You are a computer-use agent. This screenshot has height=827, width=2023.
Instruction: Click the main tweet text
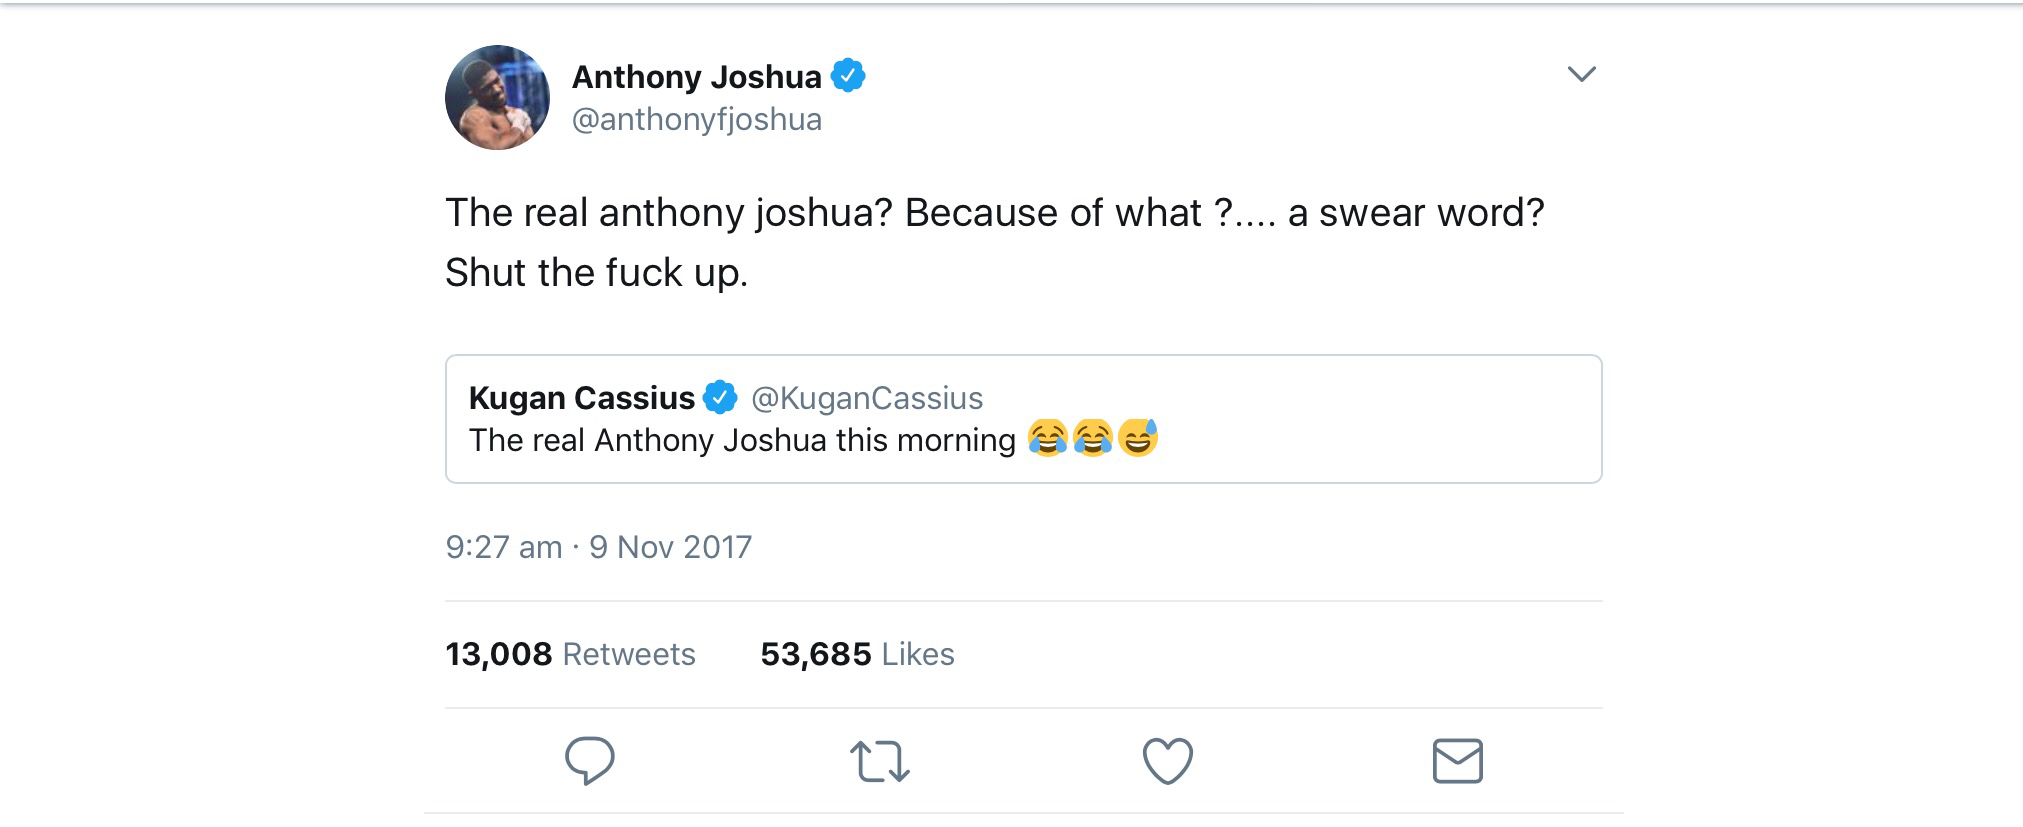point(994,213)
